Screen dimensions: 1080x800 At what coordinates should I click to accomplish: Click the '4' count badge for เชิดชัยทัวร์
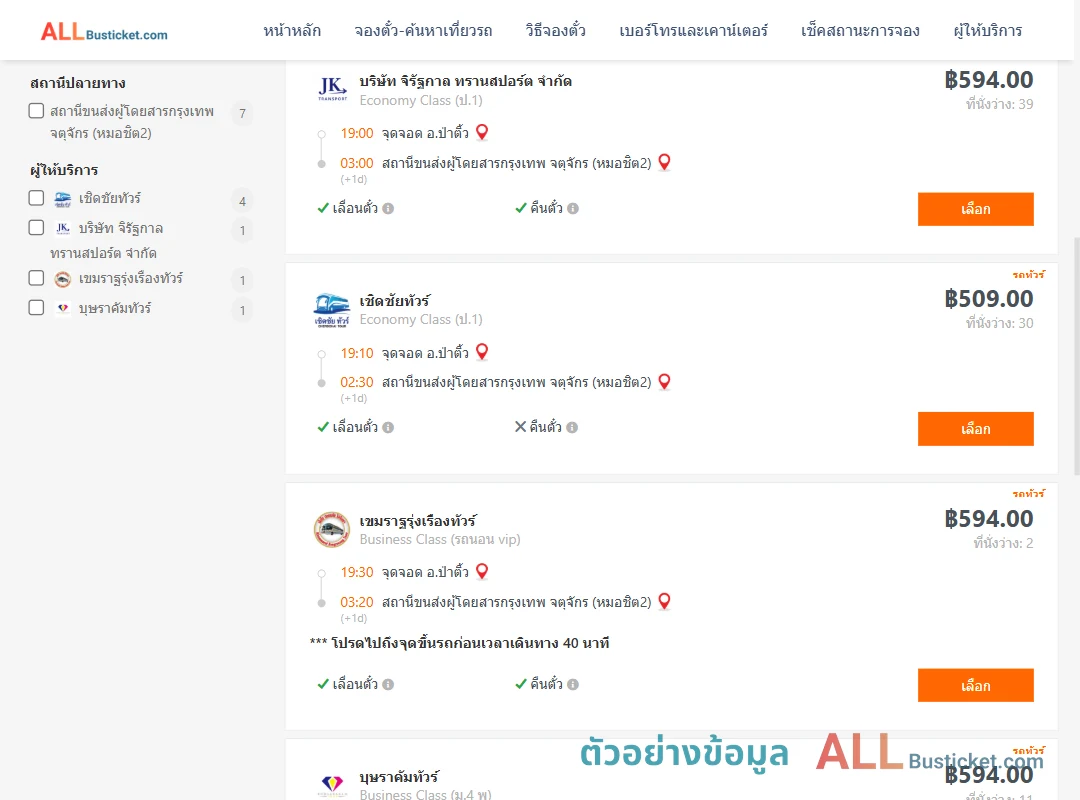click(x=242, y=201)
